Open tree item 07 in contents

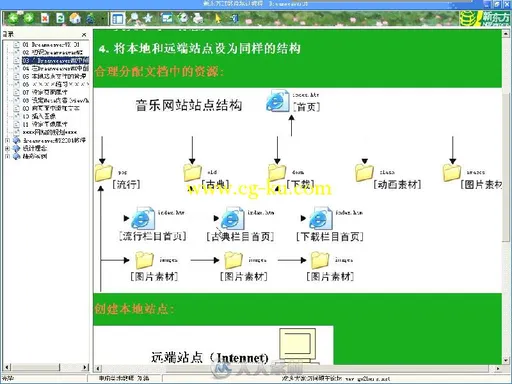[45, 92]
